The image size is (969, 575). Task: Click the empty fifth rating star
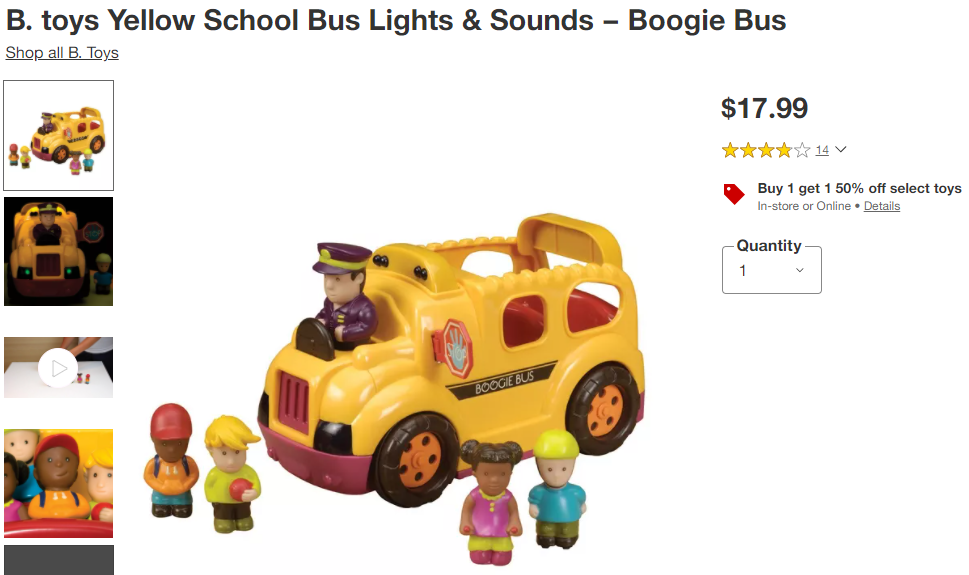coord(802,150)
